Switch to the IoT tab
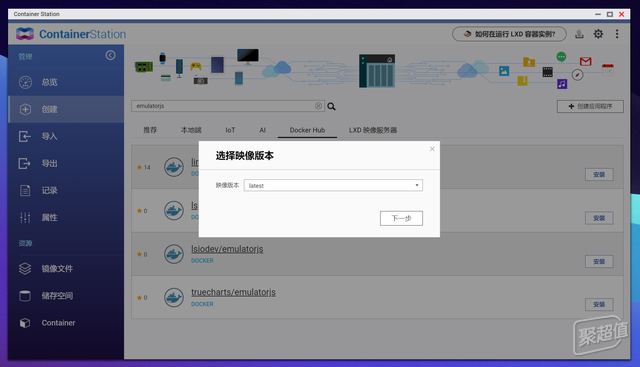The height and width of the screenshot is (367, 640). (230, 130)
